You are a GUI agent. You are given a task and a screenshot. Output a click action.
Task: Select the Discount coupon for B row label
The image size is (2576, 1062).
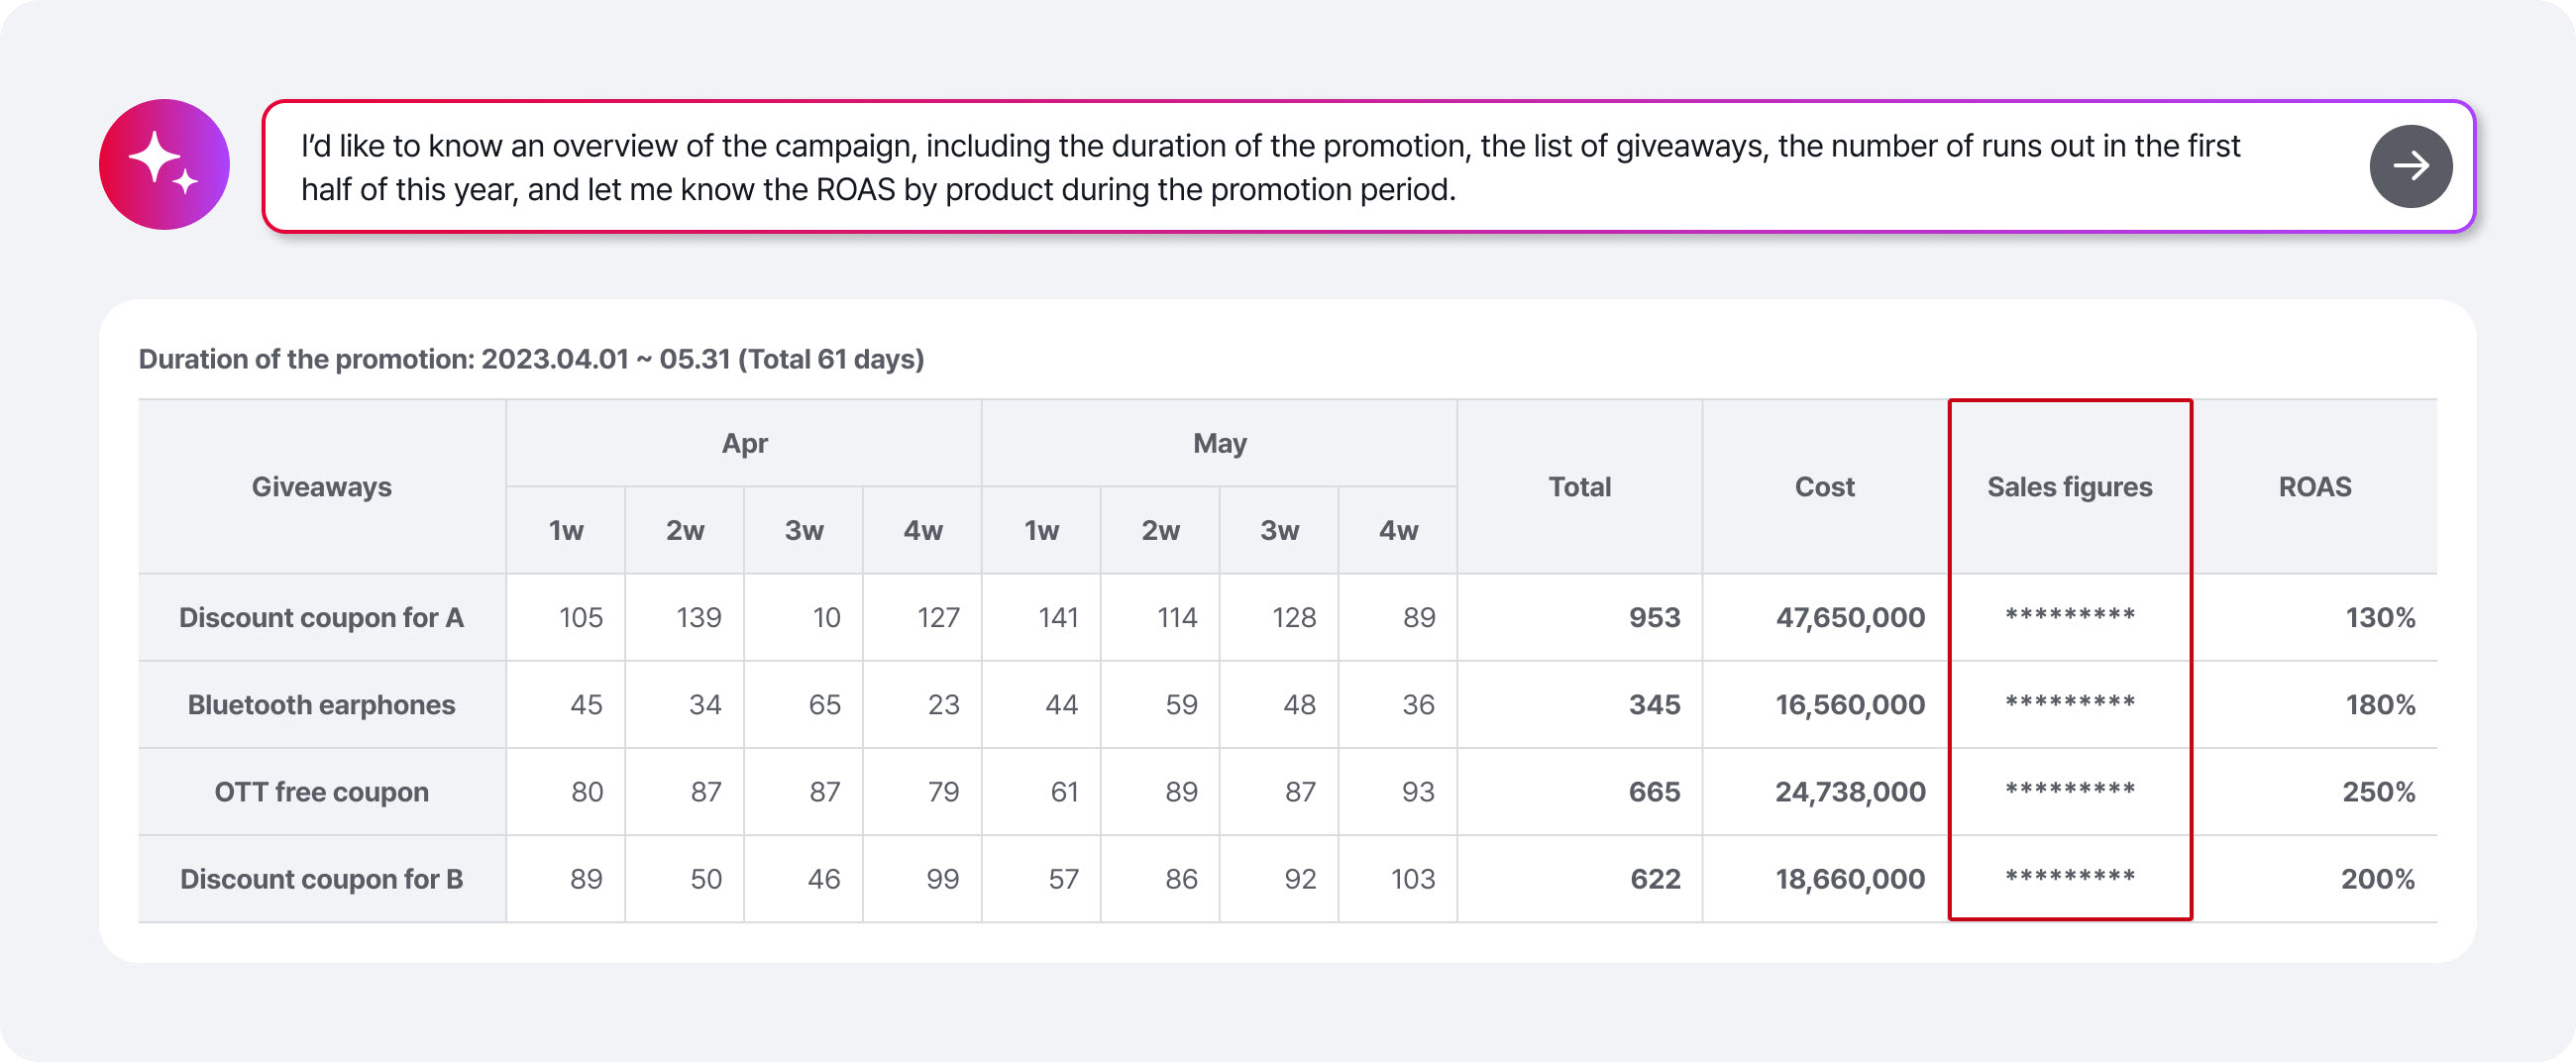(322, 878)
